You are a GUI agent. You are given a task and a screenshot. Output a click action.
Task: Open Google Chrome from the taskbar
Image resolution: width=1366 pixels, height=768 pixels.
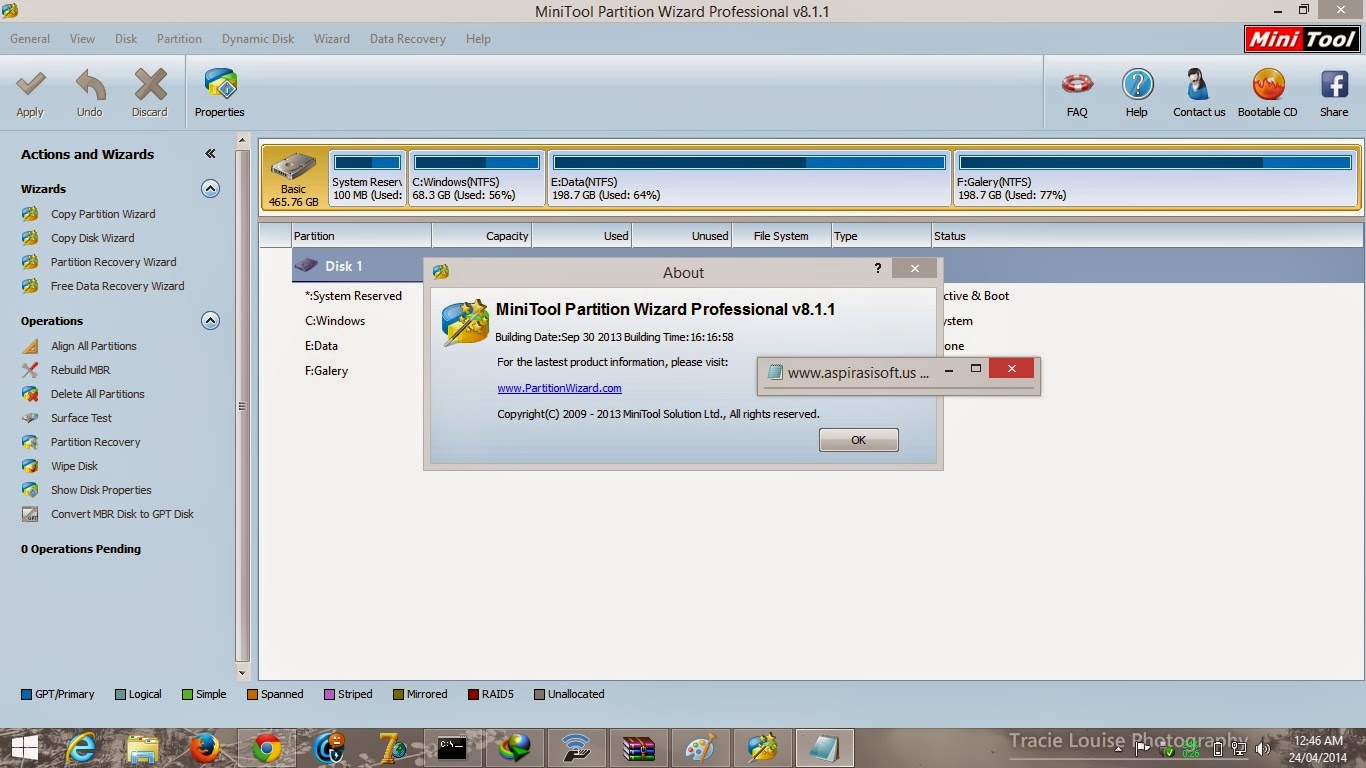(267, 748)
